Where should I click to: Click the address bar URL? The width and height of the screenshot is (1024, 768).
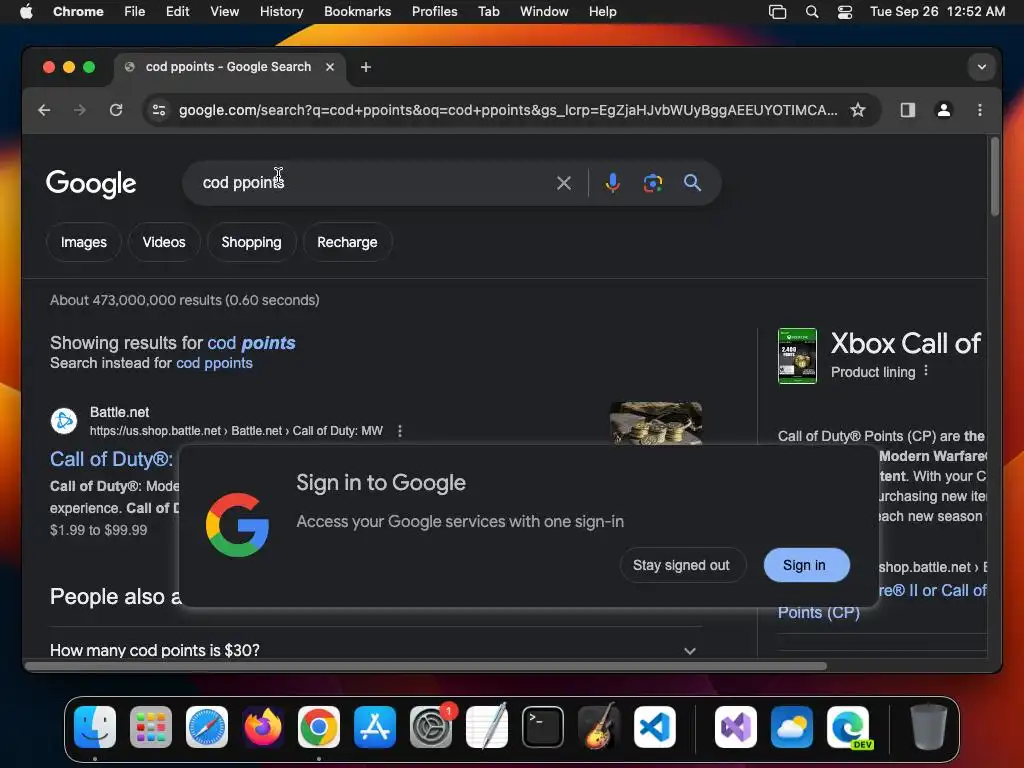click(507, 110)
